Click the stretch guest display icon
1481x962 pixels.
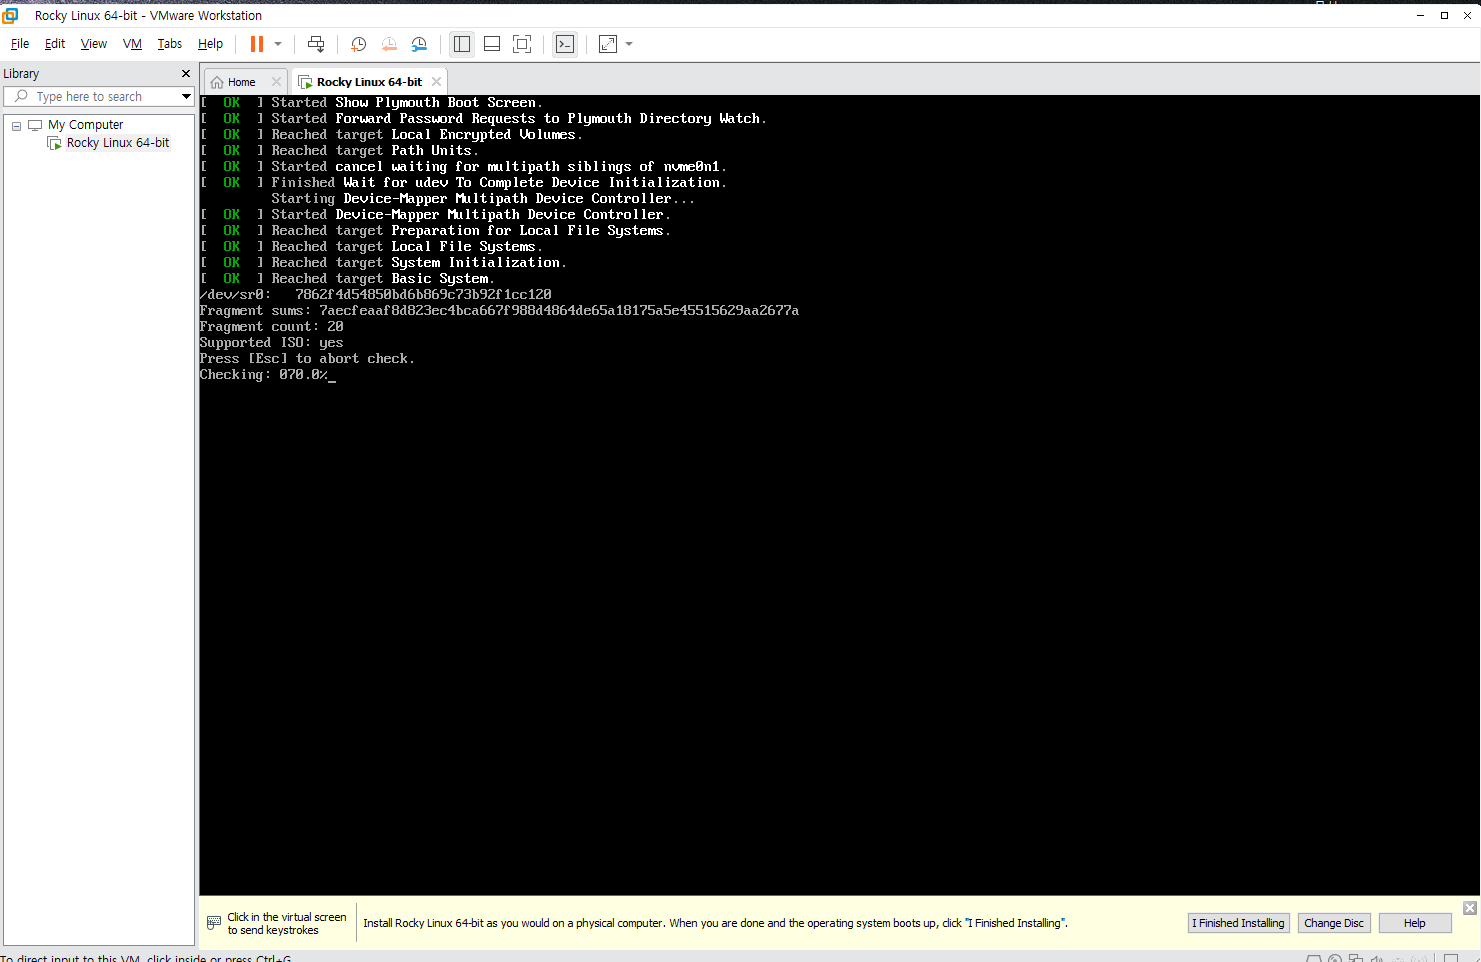(x=608, y=44)
